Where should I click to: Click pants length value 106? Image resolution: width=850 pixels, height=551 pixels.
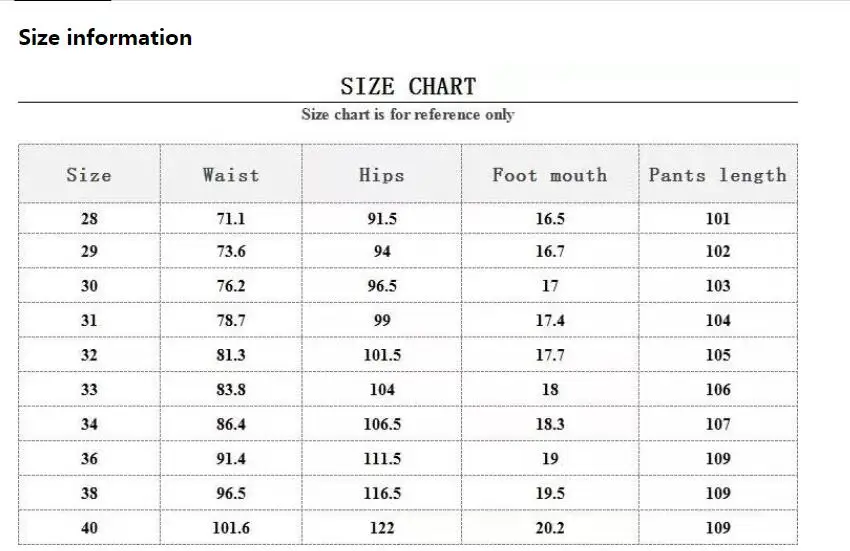tap(718, 389)
